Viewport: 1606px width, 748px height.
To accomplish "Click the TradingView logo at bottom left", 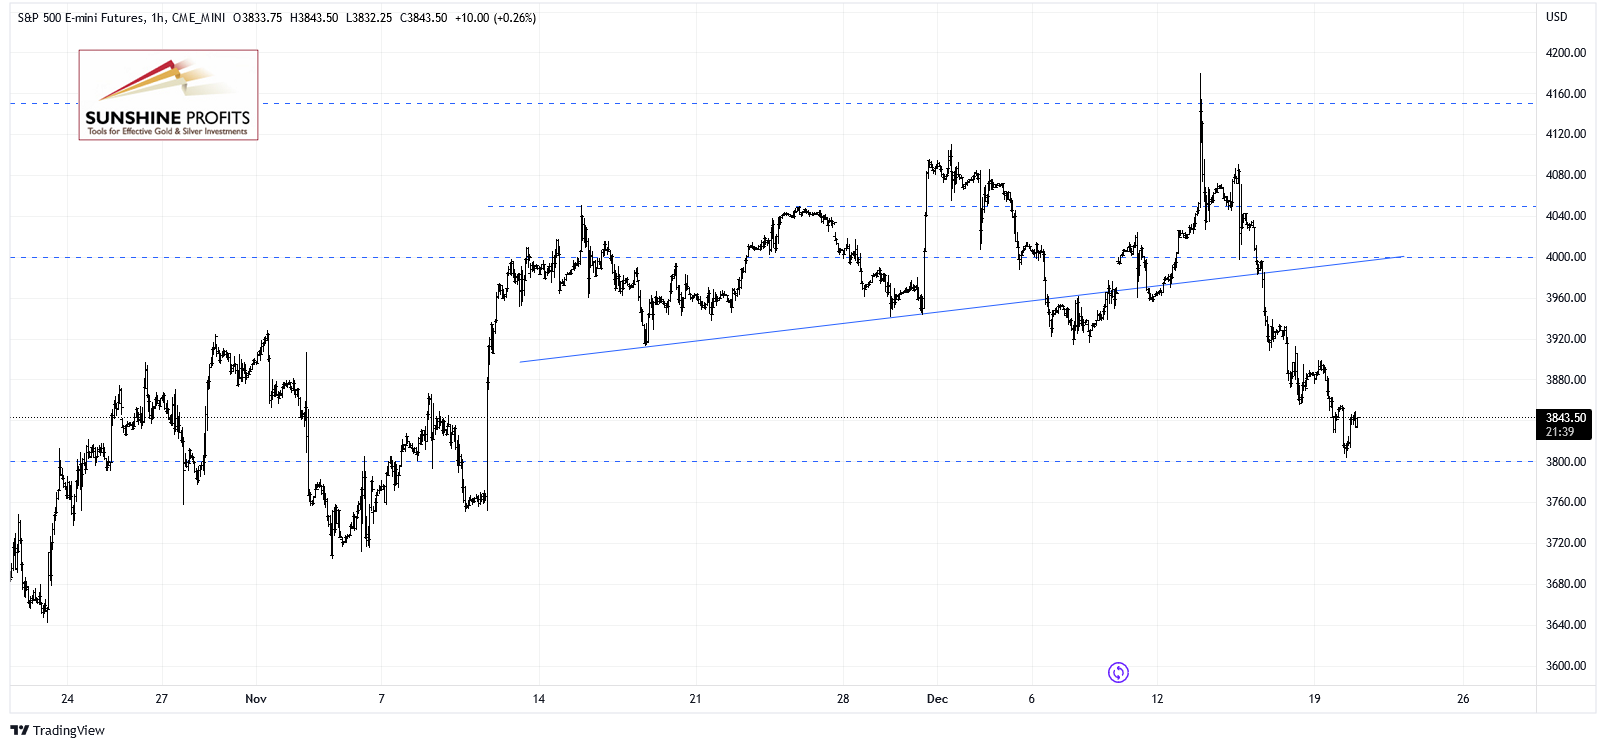I will pyautogui.click(x=57, y=730).
